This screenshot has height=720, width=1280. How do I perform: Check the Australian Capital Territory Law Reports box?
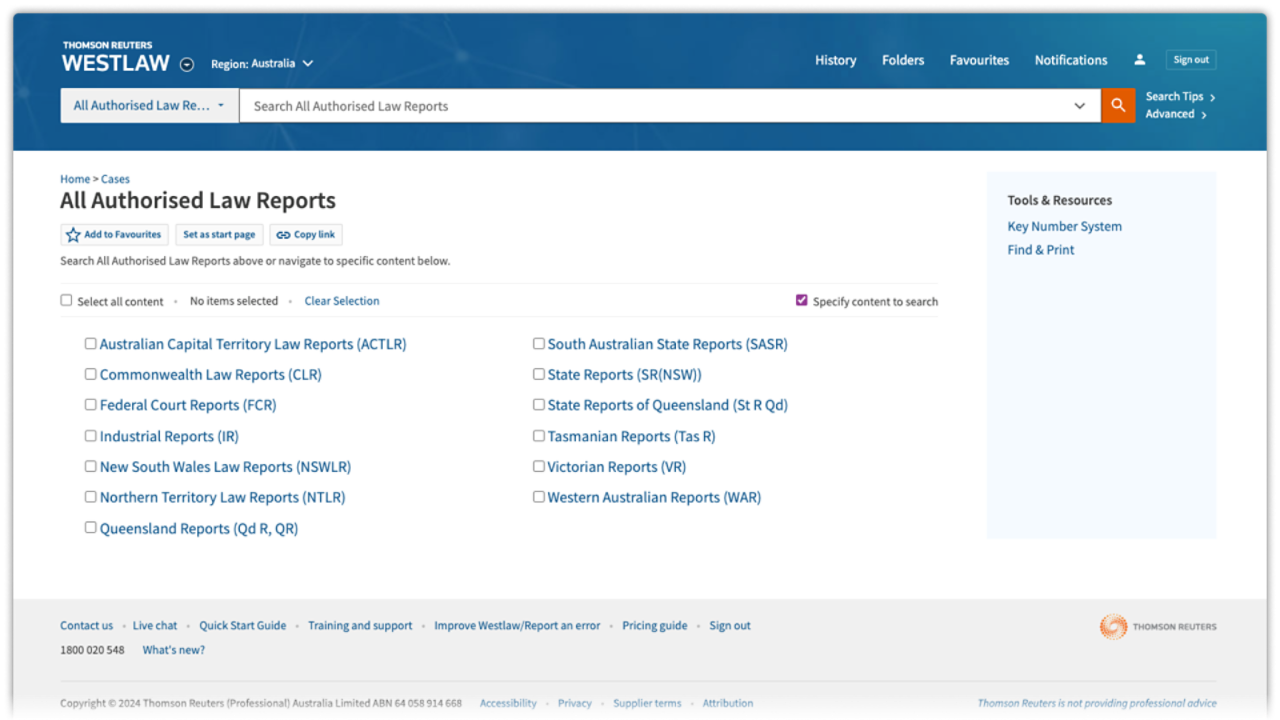pos(90,343)
